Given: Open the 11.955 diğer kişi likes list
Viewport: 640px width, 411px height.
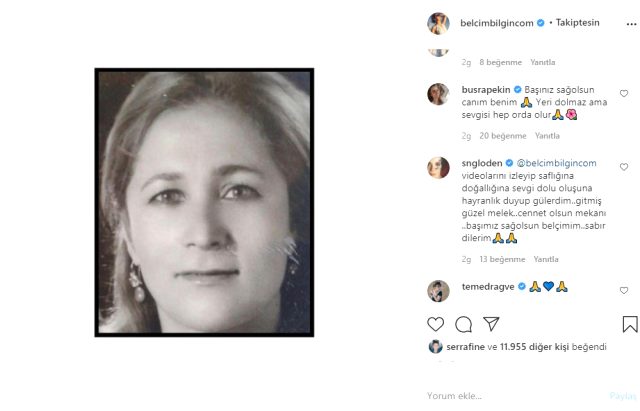Looking at the screenshot, I should 534,346.
